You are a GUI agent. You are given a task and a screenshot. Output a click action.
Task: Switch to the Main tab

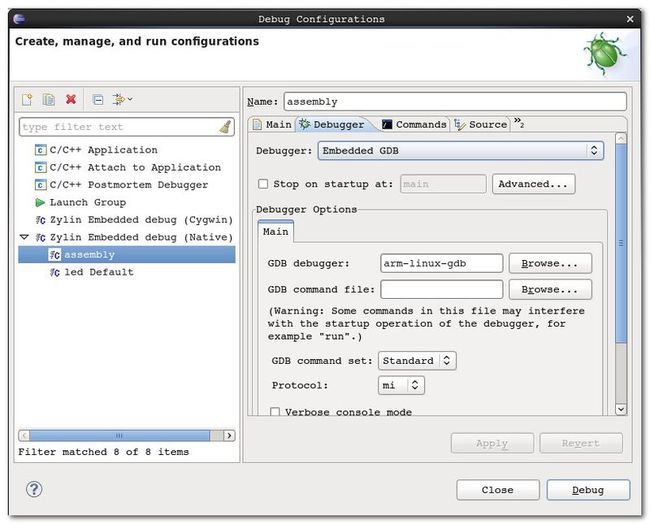click(x=272, y=124)
